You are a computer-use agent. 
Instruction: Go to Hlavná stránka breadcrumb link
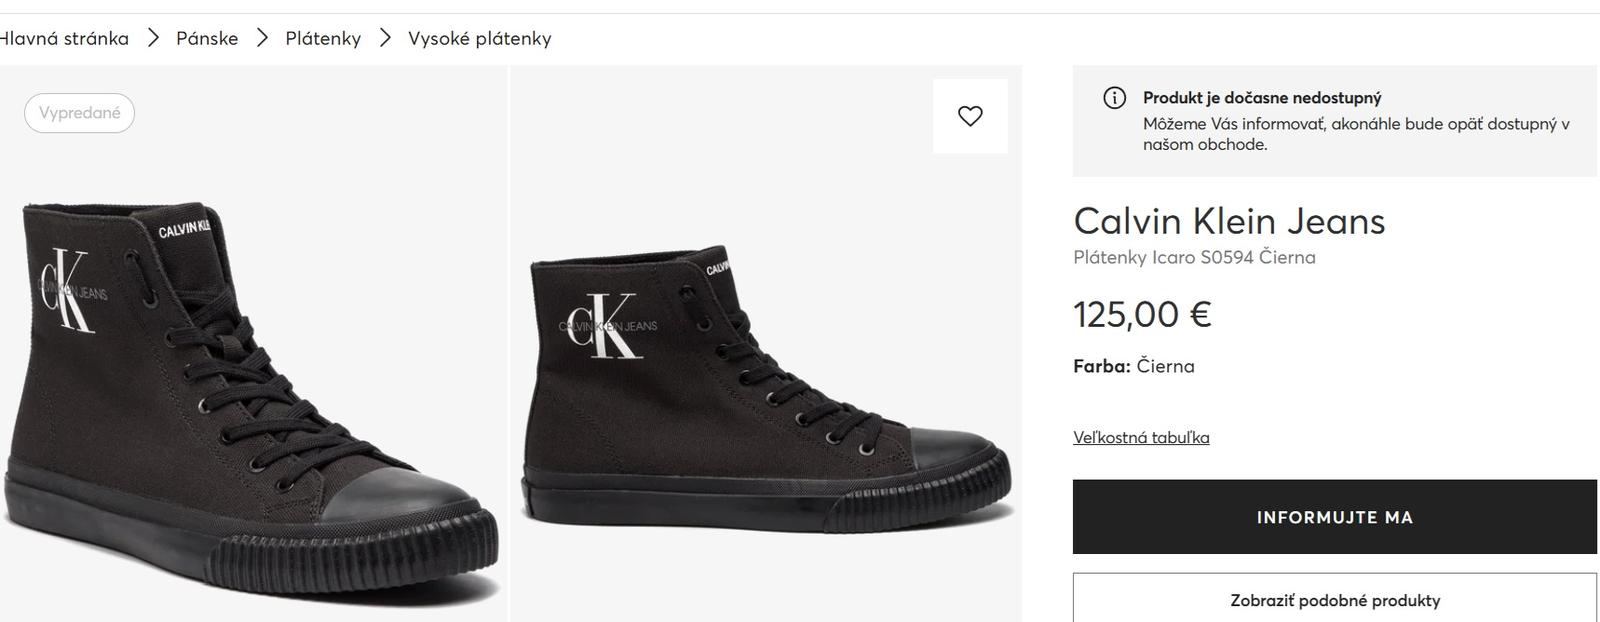pos(64,38)
